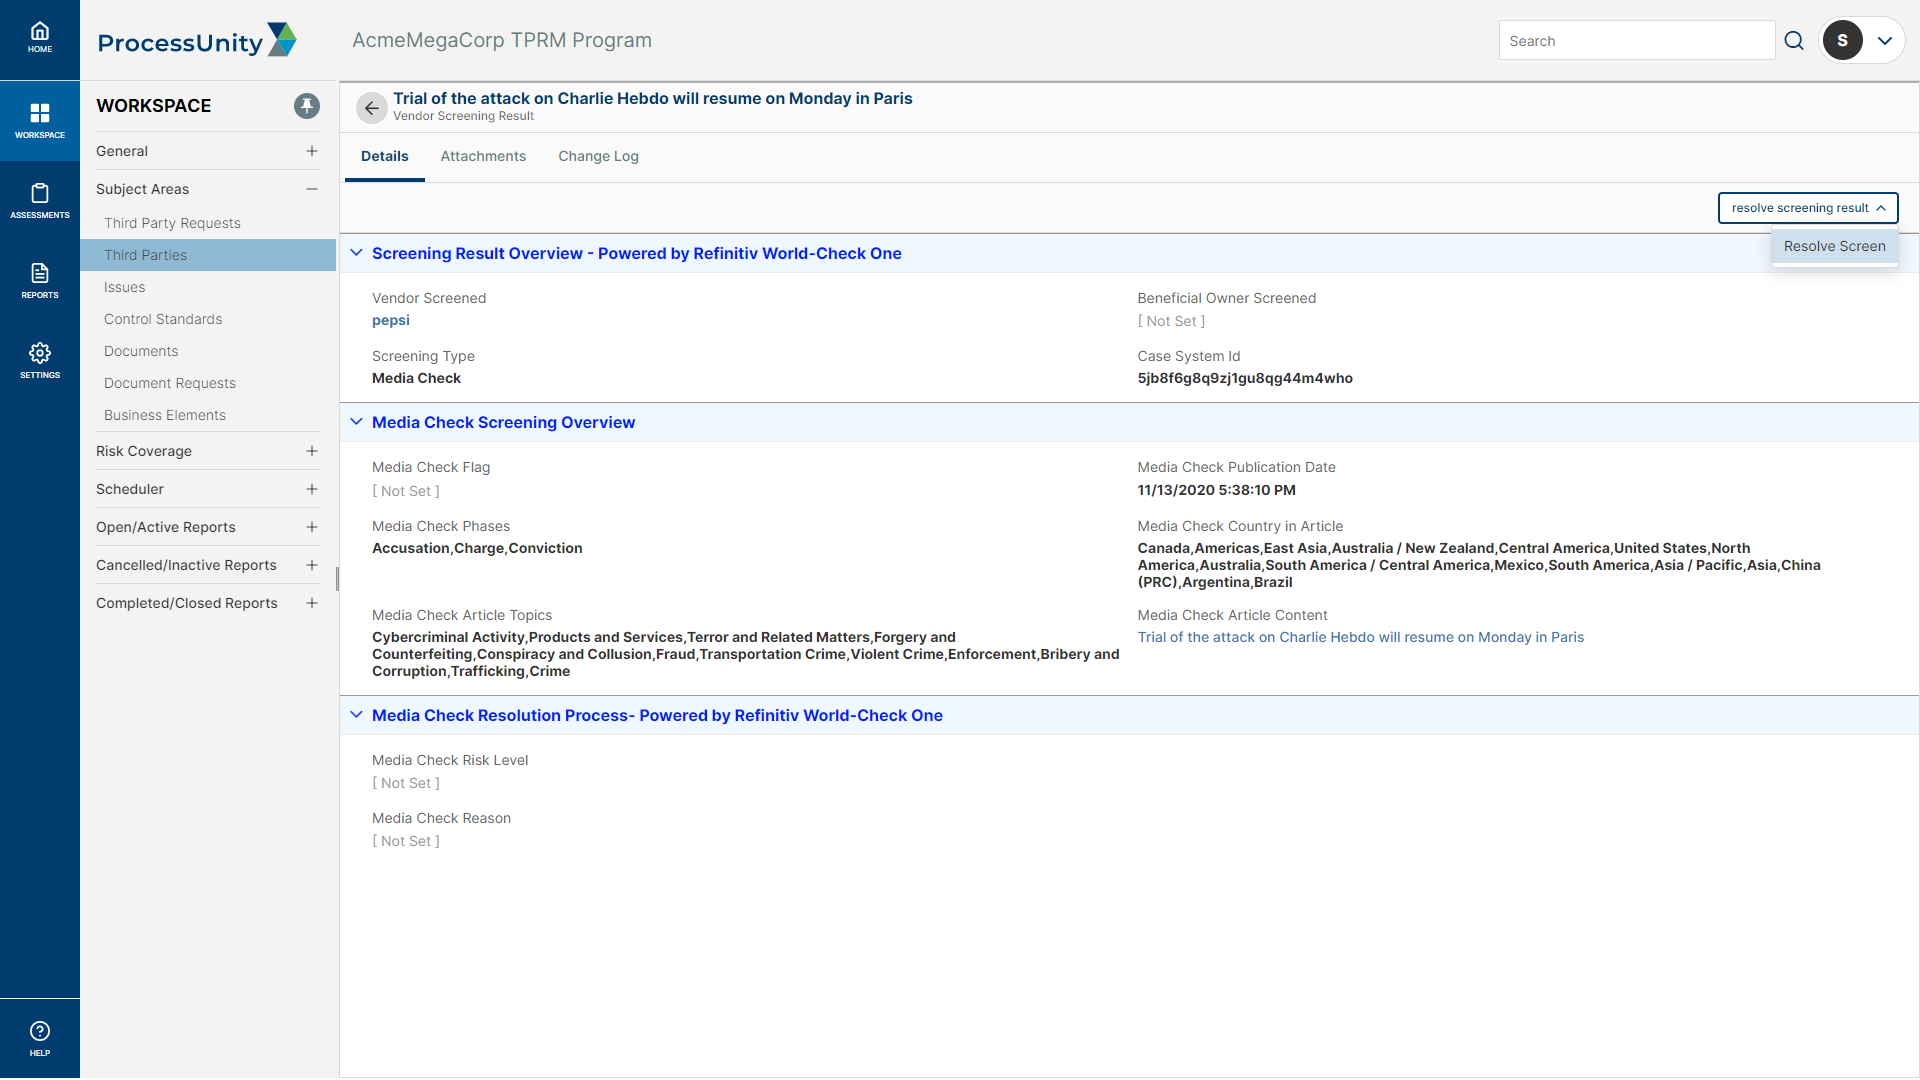This screenshot has width=1920, height=1080.
Task: Pin the Workspace panel
Action: tap(307, 106)
